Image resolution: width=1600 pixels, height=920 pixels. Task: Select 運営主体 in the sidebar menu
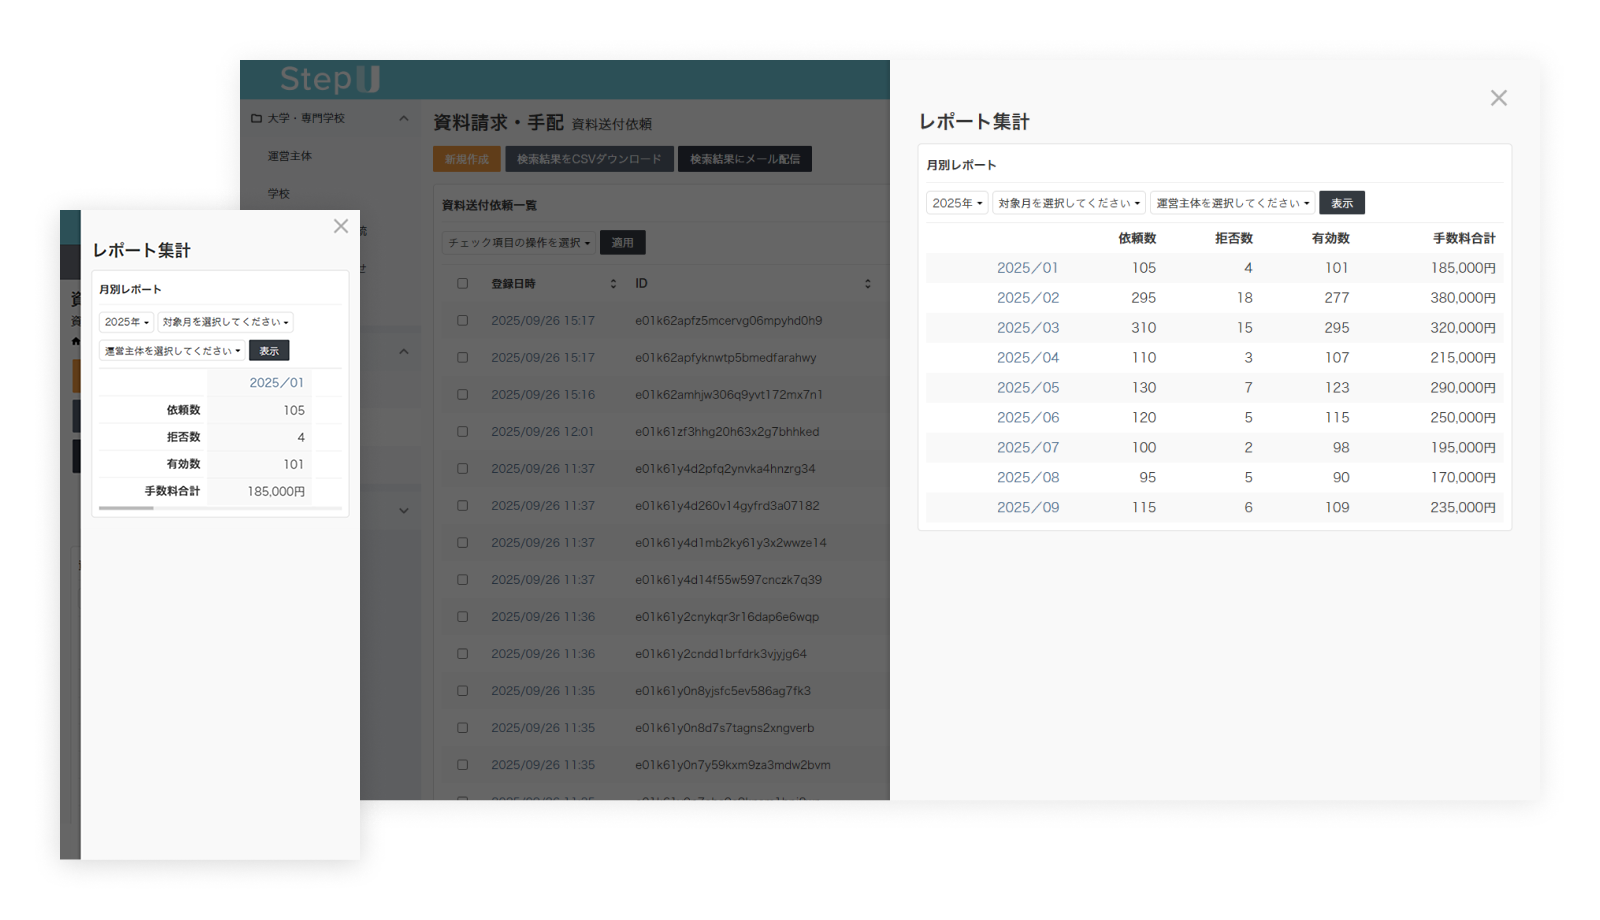[290, 156]
